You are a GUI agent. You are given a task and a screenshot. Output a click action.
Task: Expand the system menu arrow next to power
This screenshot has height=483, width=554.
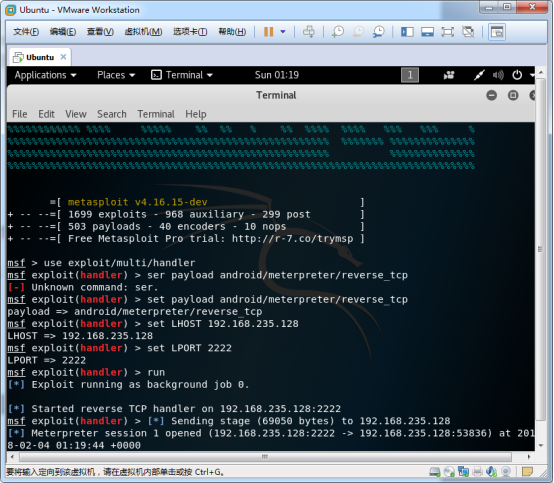[532, 75]
